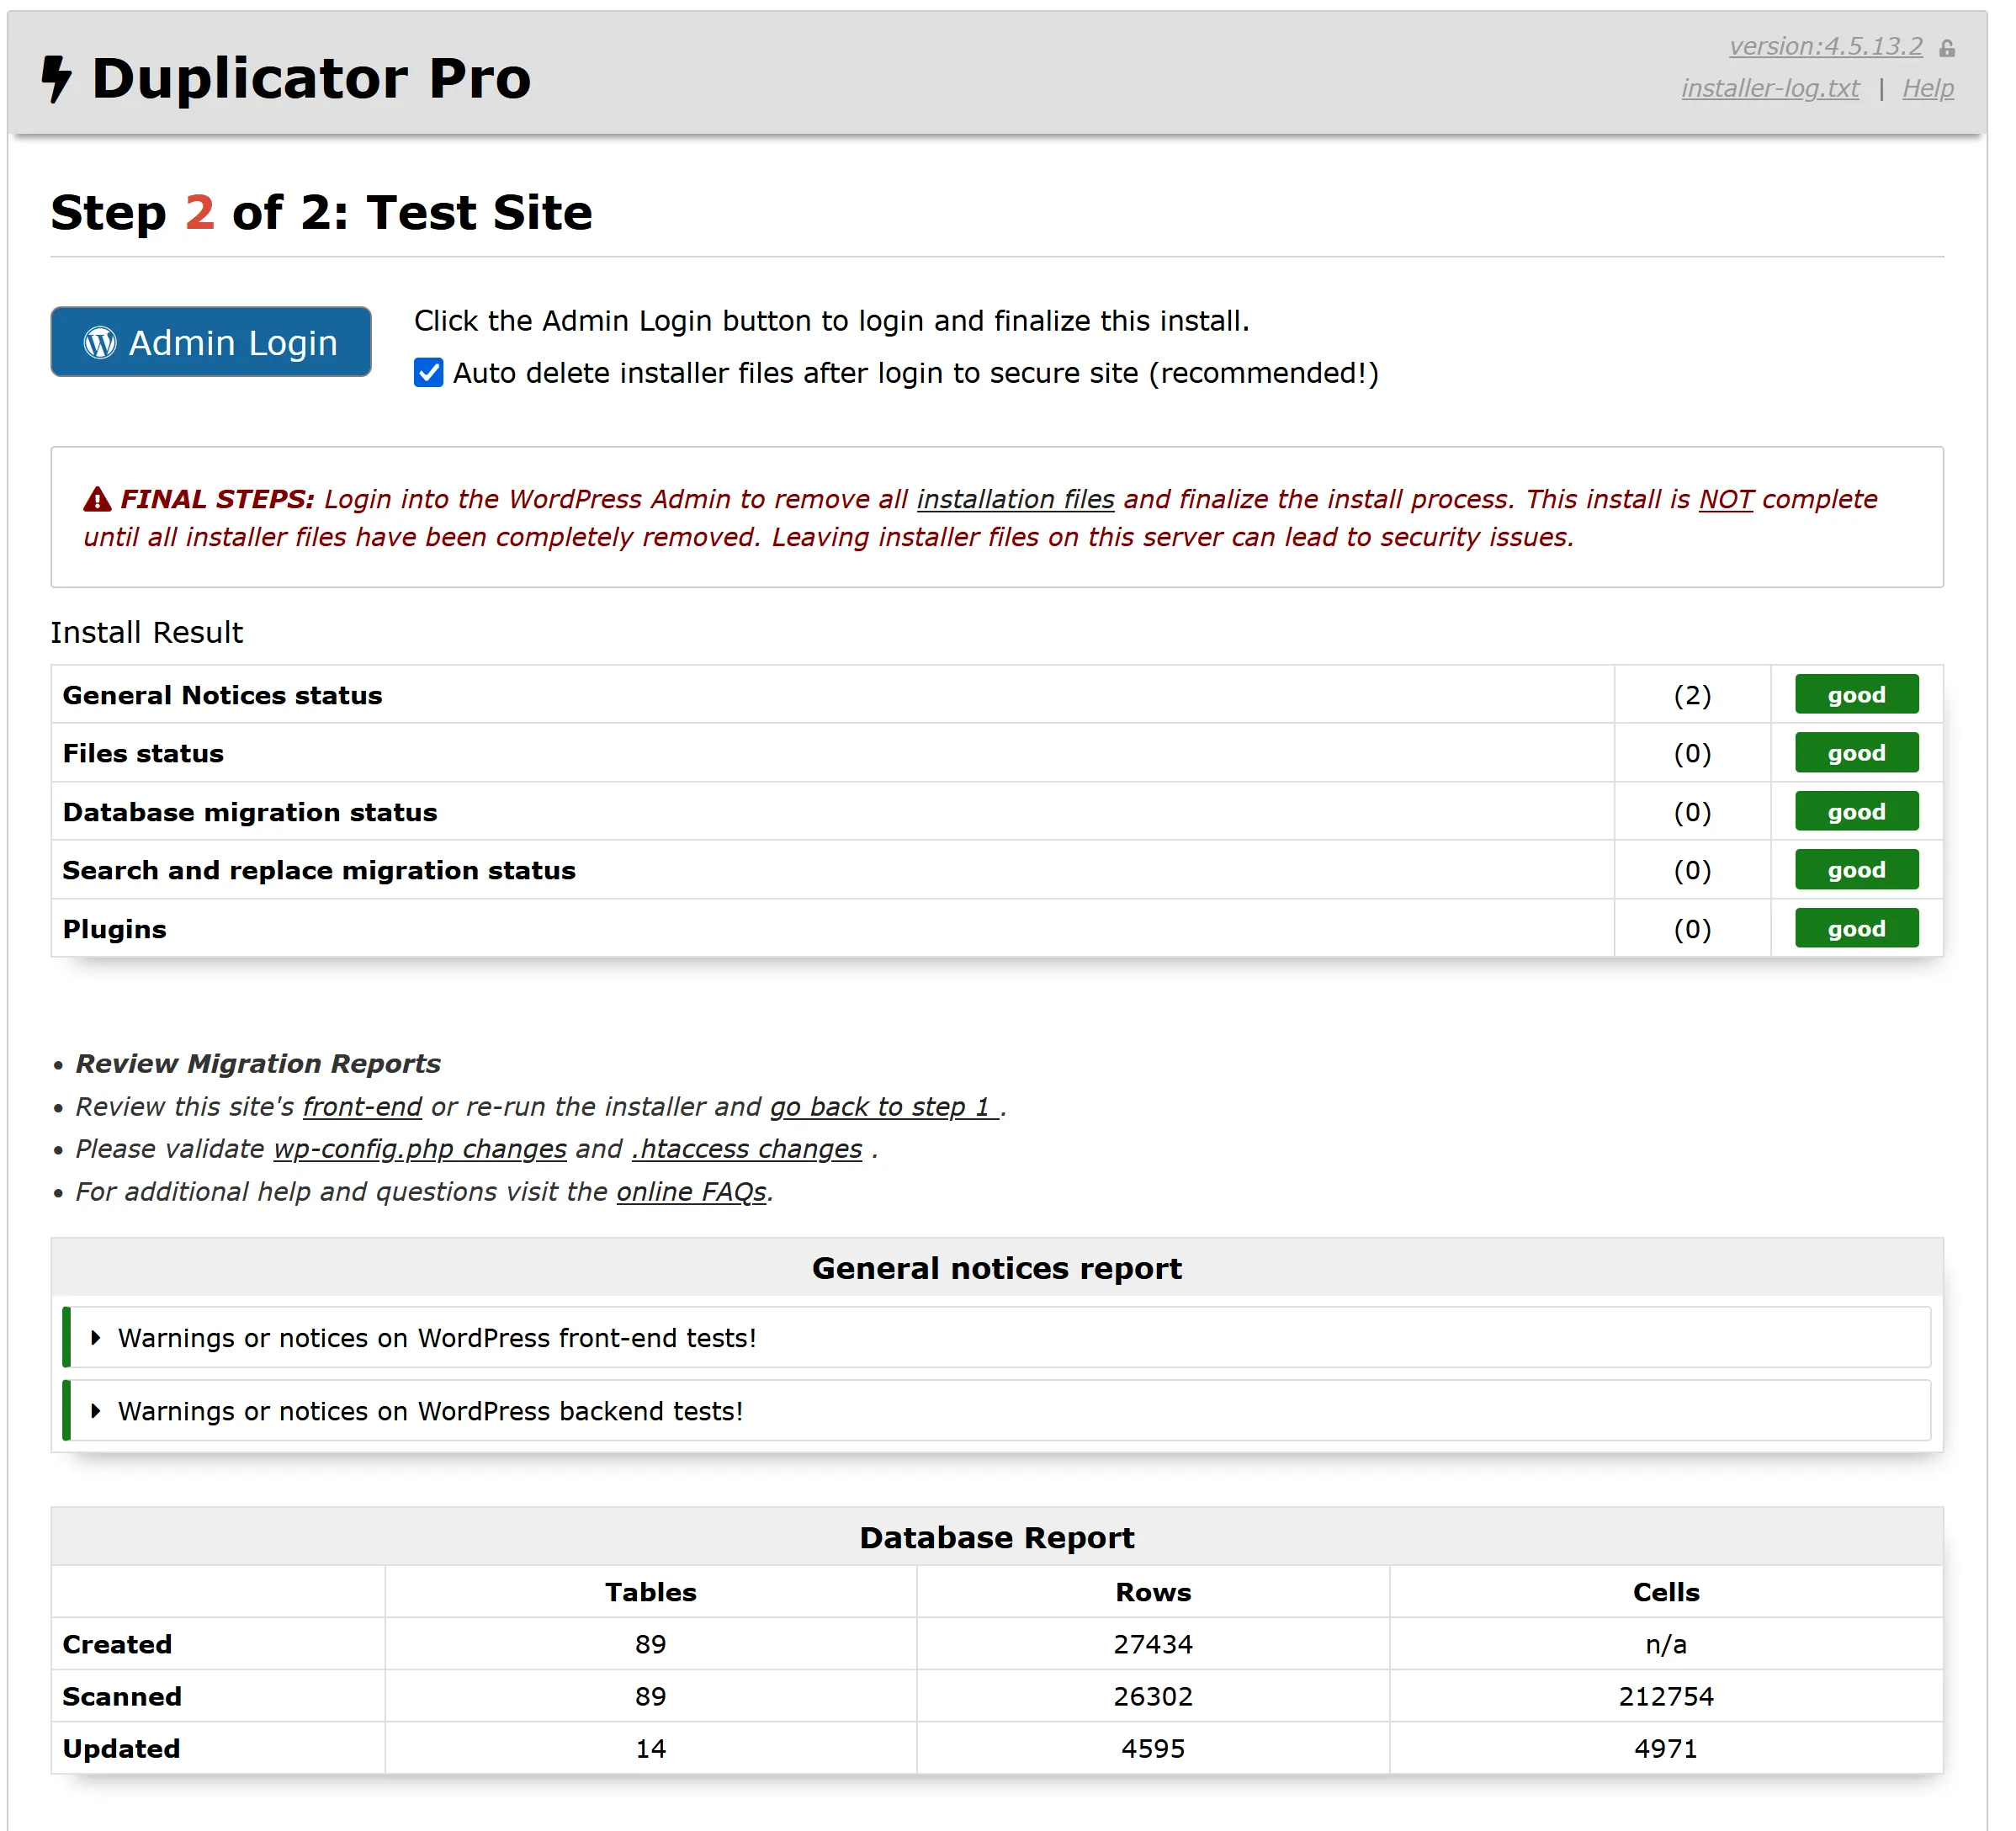View wp-config.php changes link

[420, 1149]
